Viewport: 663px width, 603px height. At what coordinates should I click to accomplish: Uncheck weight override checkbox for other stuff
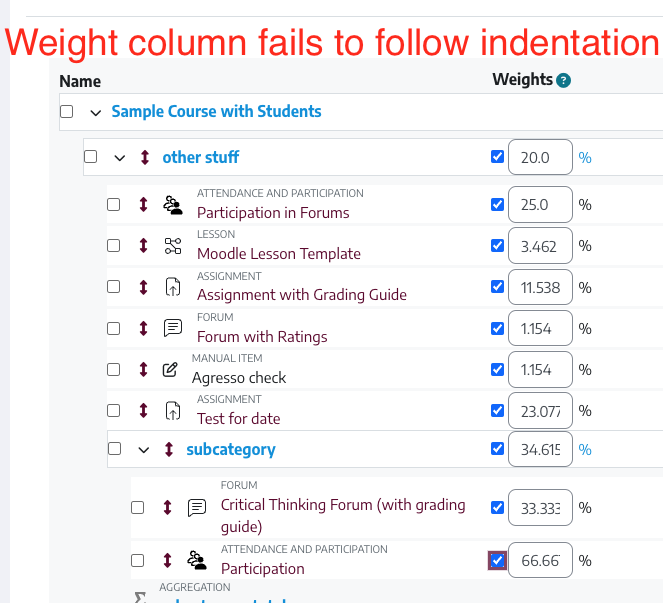point(497,156)
